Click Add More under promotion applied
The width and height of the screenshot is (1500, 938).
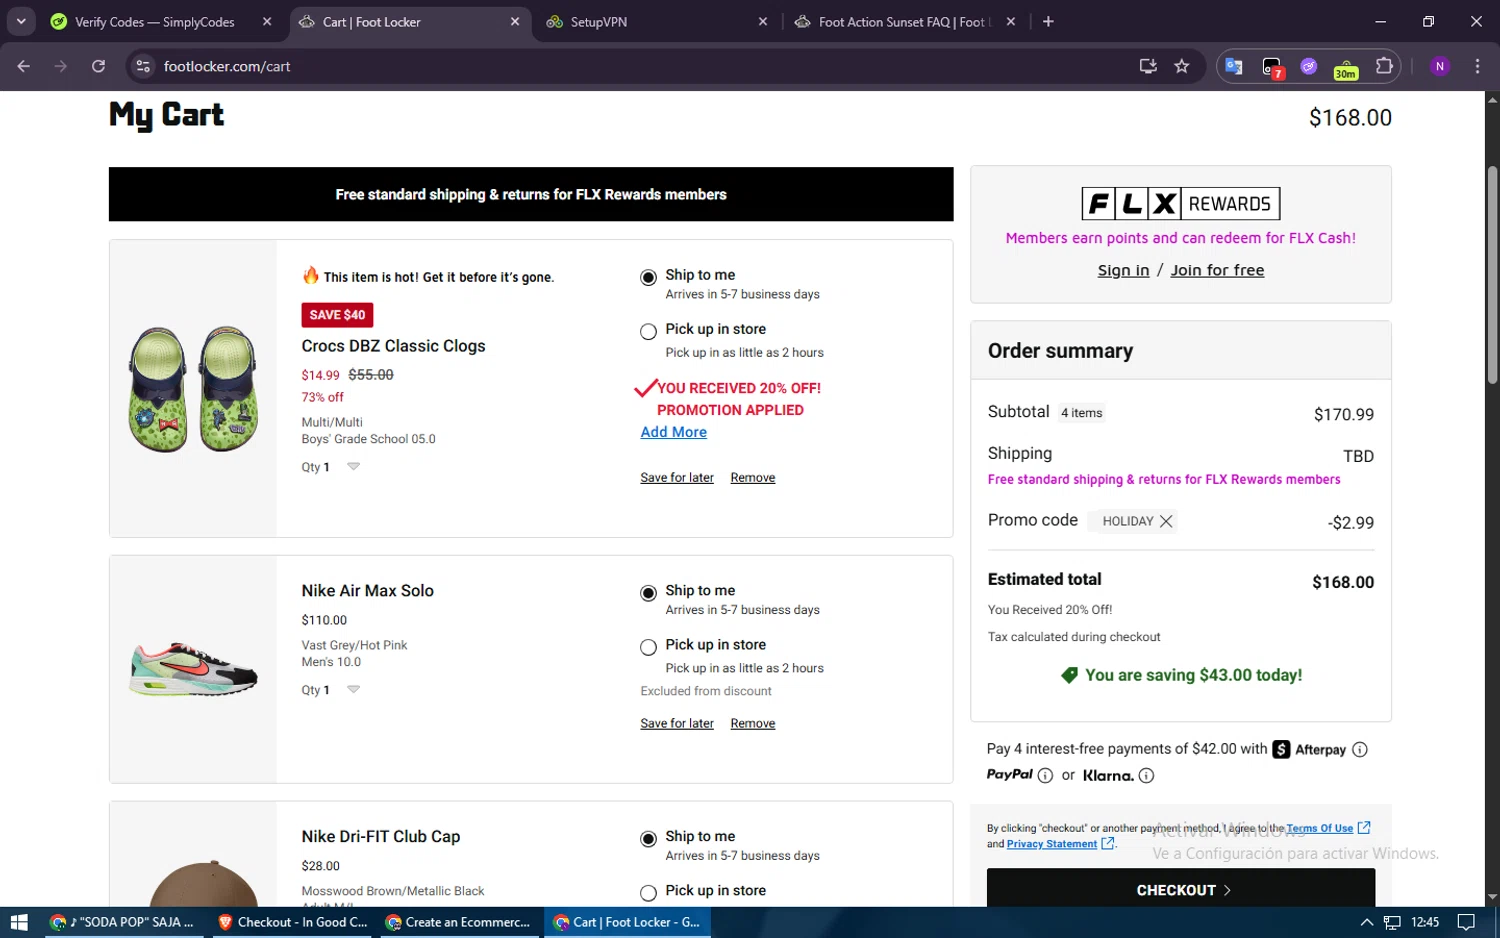click(x=674, y=432)
